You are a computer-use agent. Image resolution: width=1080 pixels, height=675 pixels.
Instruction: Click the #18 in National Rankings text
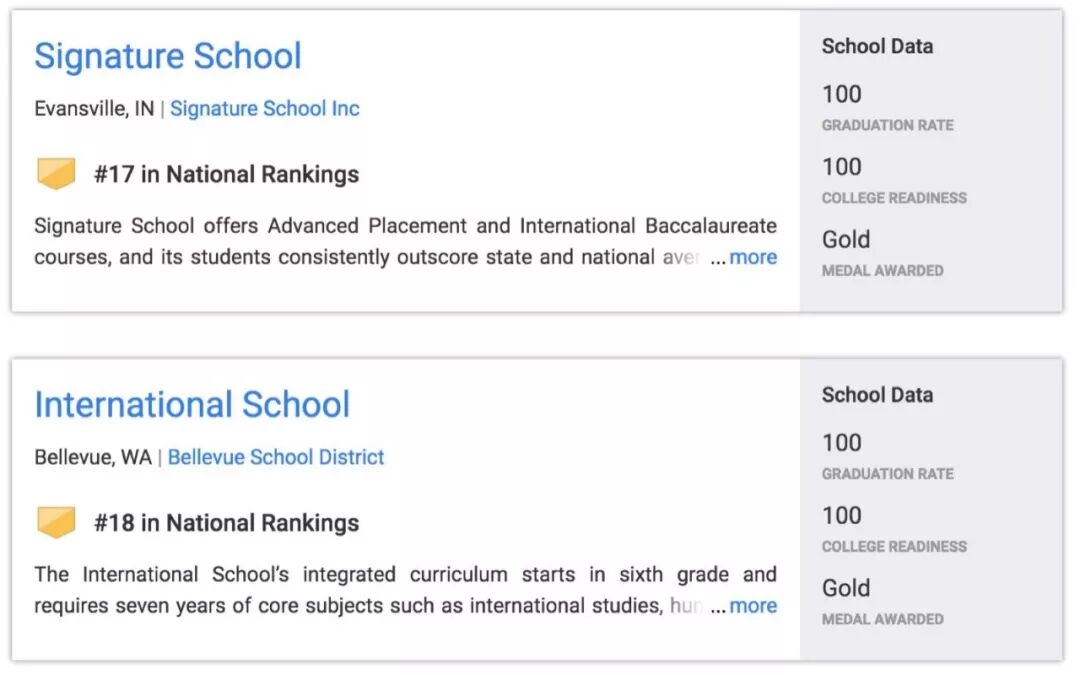click(226, 523)
